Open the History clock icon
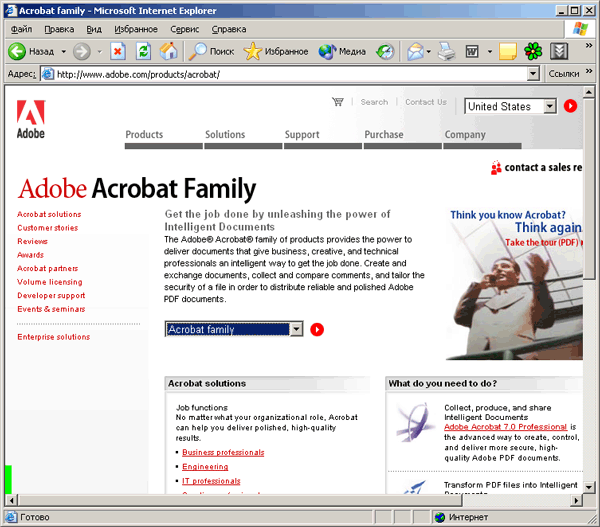 click(x=385, y=52)
